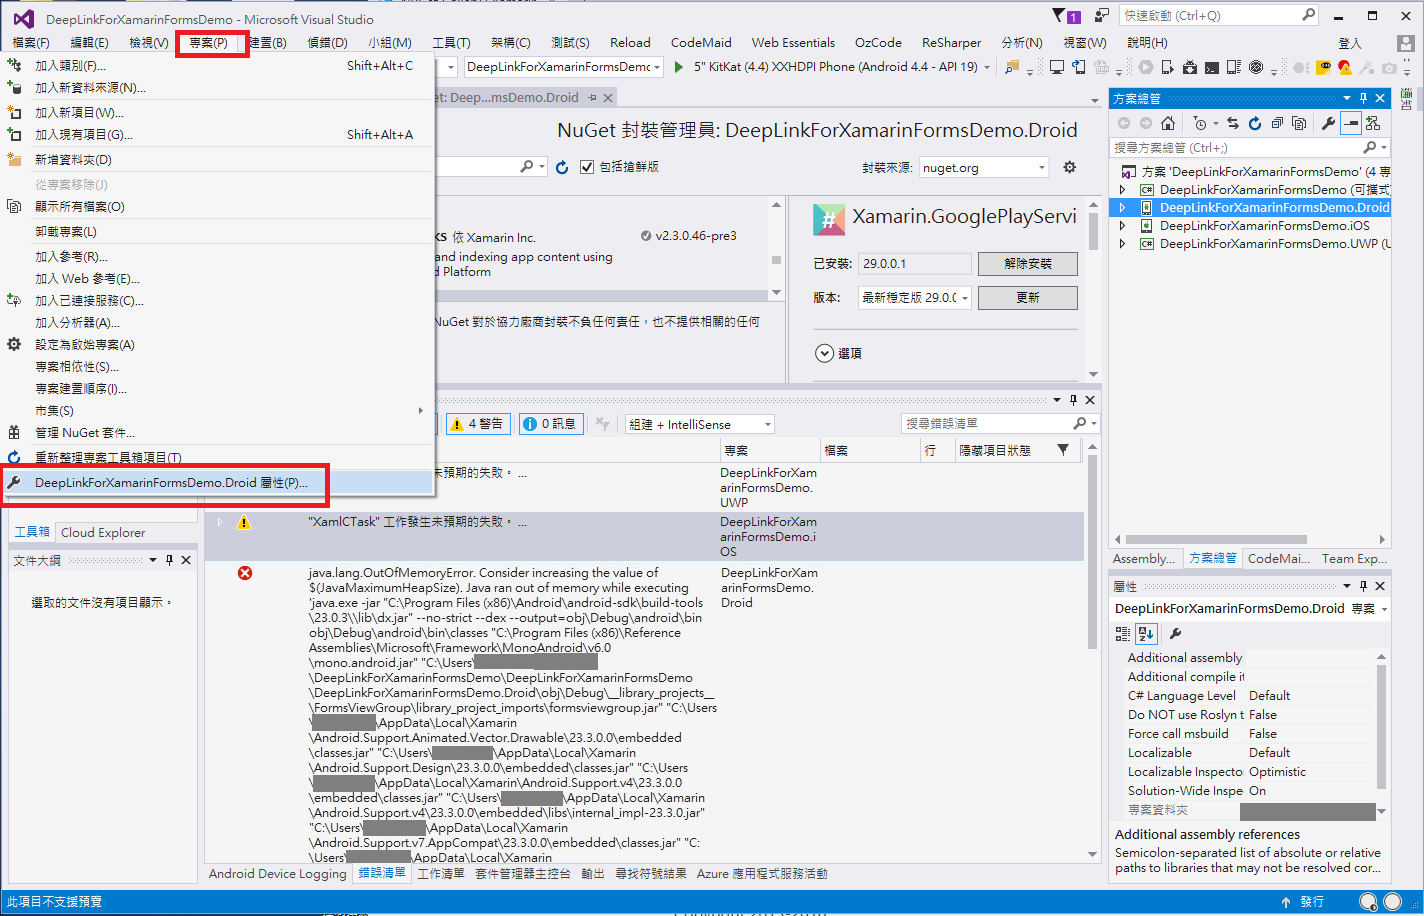
Task: Click the Quick Launch search field
Action: tap(1219, 16)
